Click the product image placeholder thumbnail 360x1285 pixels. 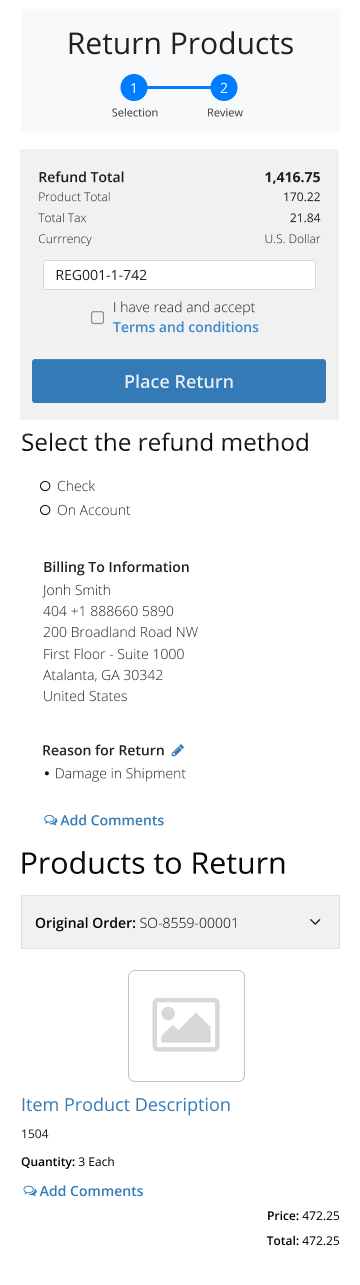click(x=186, y=1026)
